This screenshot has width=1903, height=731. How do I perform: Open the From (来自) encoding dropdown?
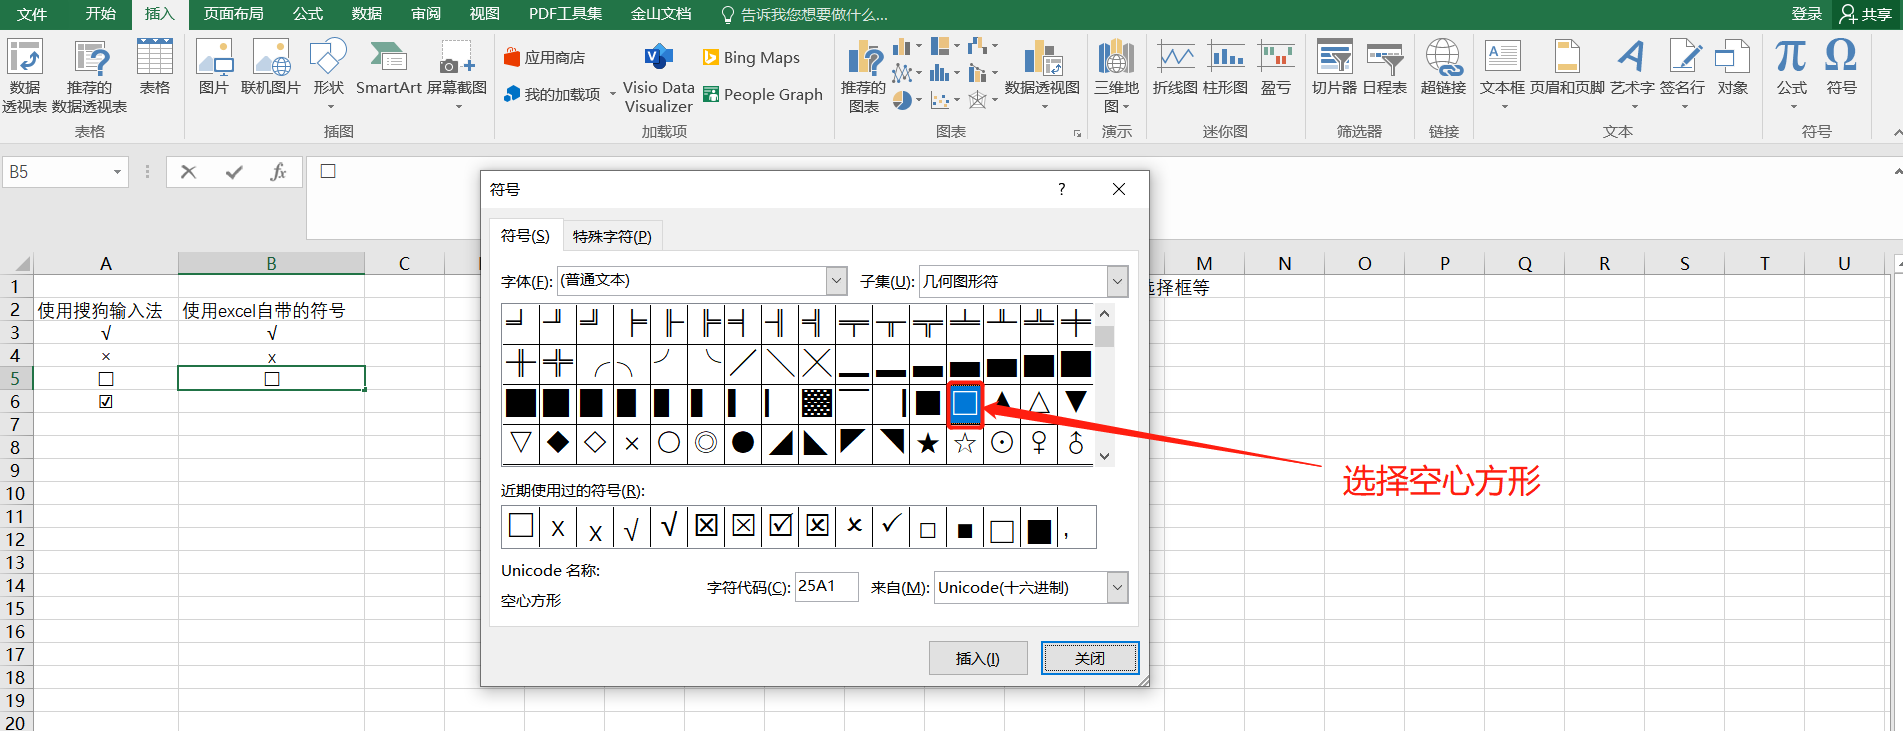point(1117,587)
